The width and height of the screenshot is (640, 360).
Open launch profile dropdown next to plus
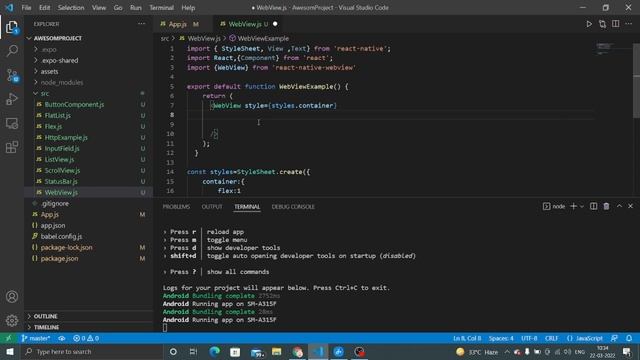tap(582, 207)
